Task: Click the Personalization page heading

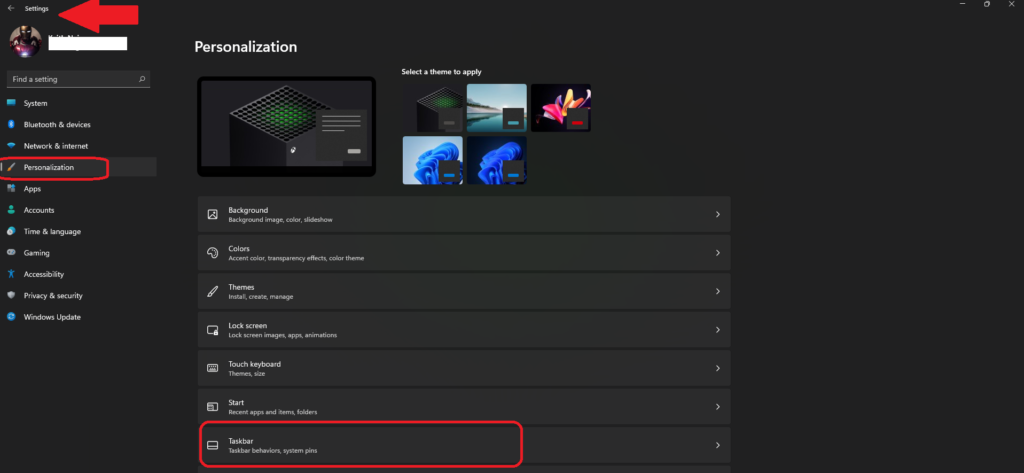Action: (246, 47)
